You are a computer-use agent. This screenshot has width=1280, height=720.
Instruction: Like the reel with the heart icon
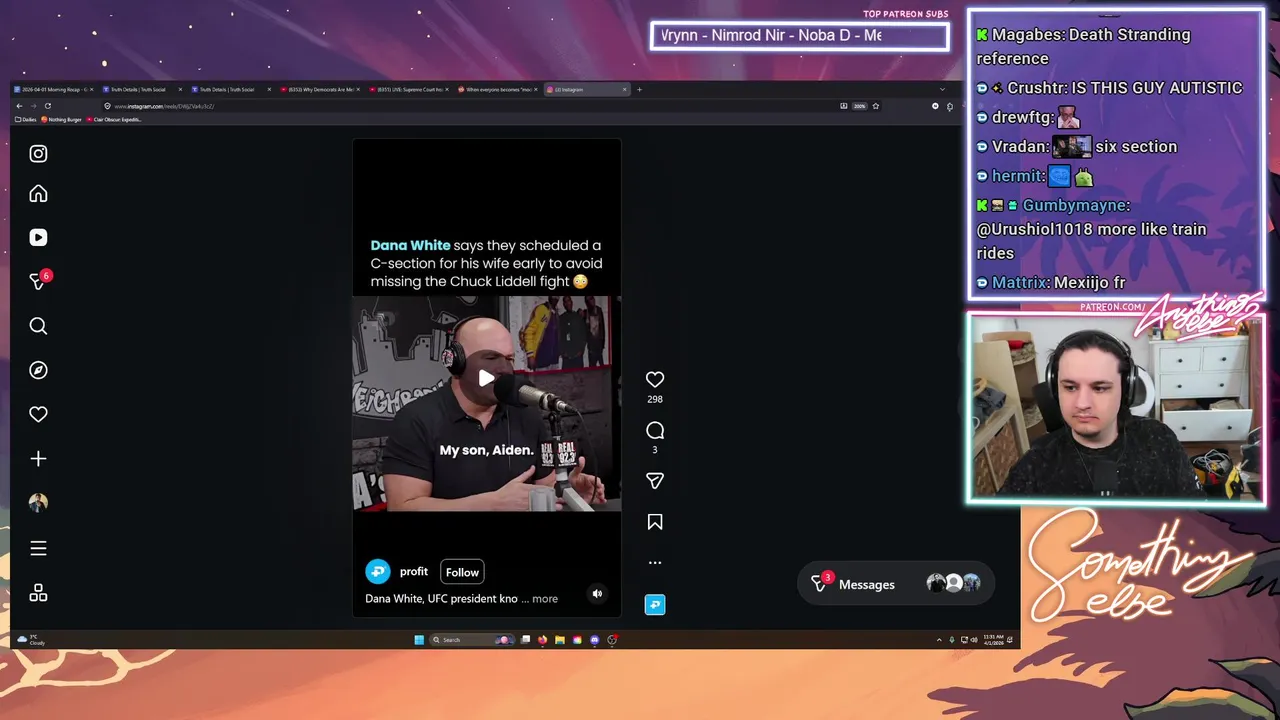[655, 379]
